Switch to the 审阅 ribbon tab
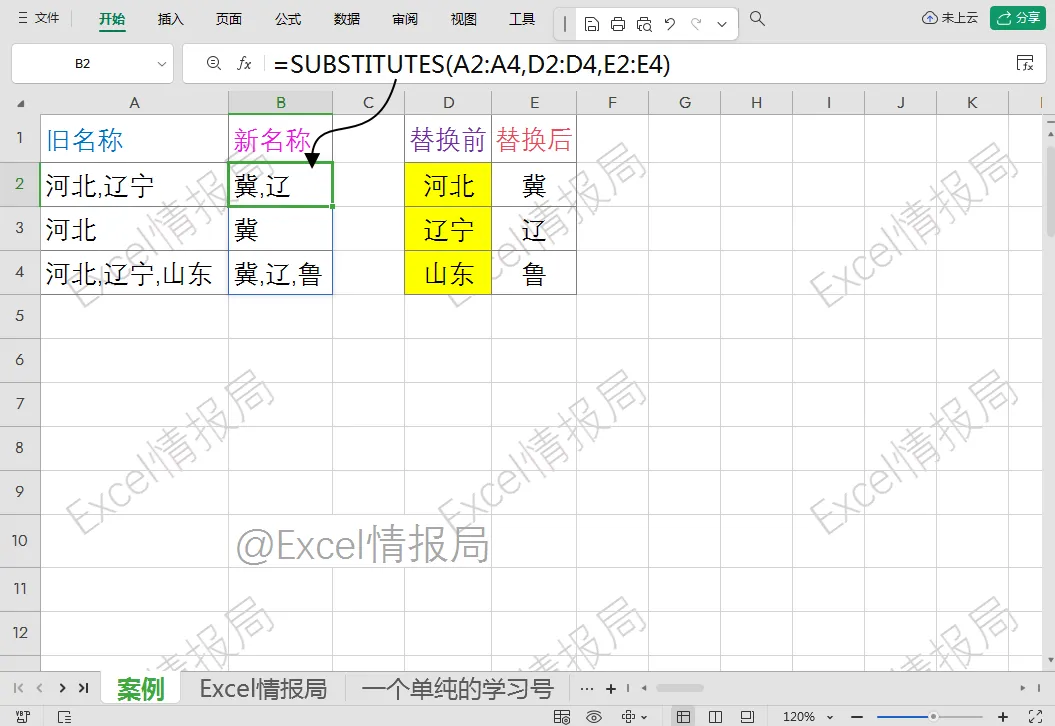Image resolution: width=1055 pixels, height=726 pixels. 405,19
